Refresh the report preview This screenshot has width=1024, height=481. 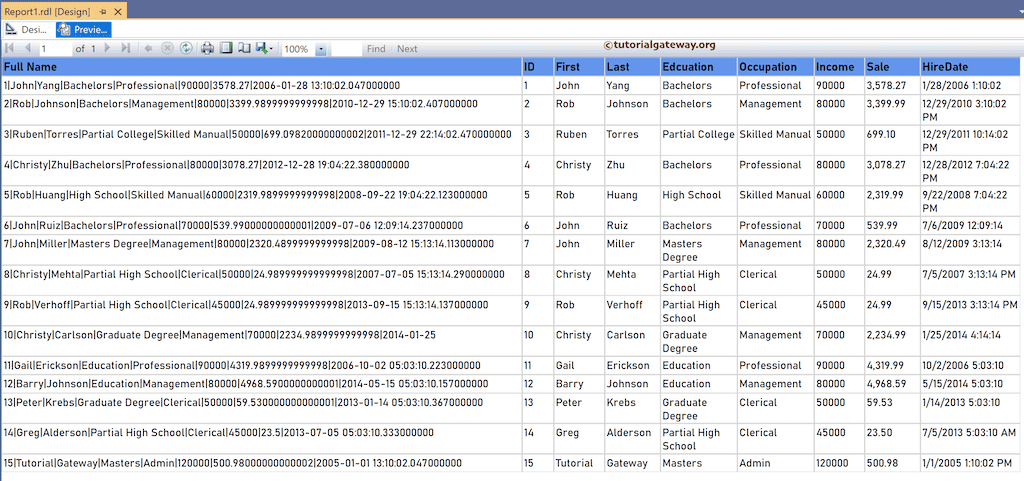click(x=185, y=48)
